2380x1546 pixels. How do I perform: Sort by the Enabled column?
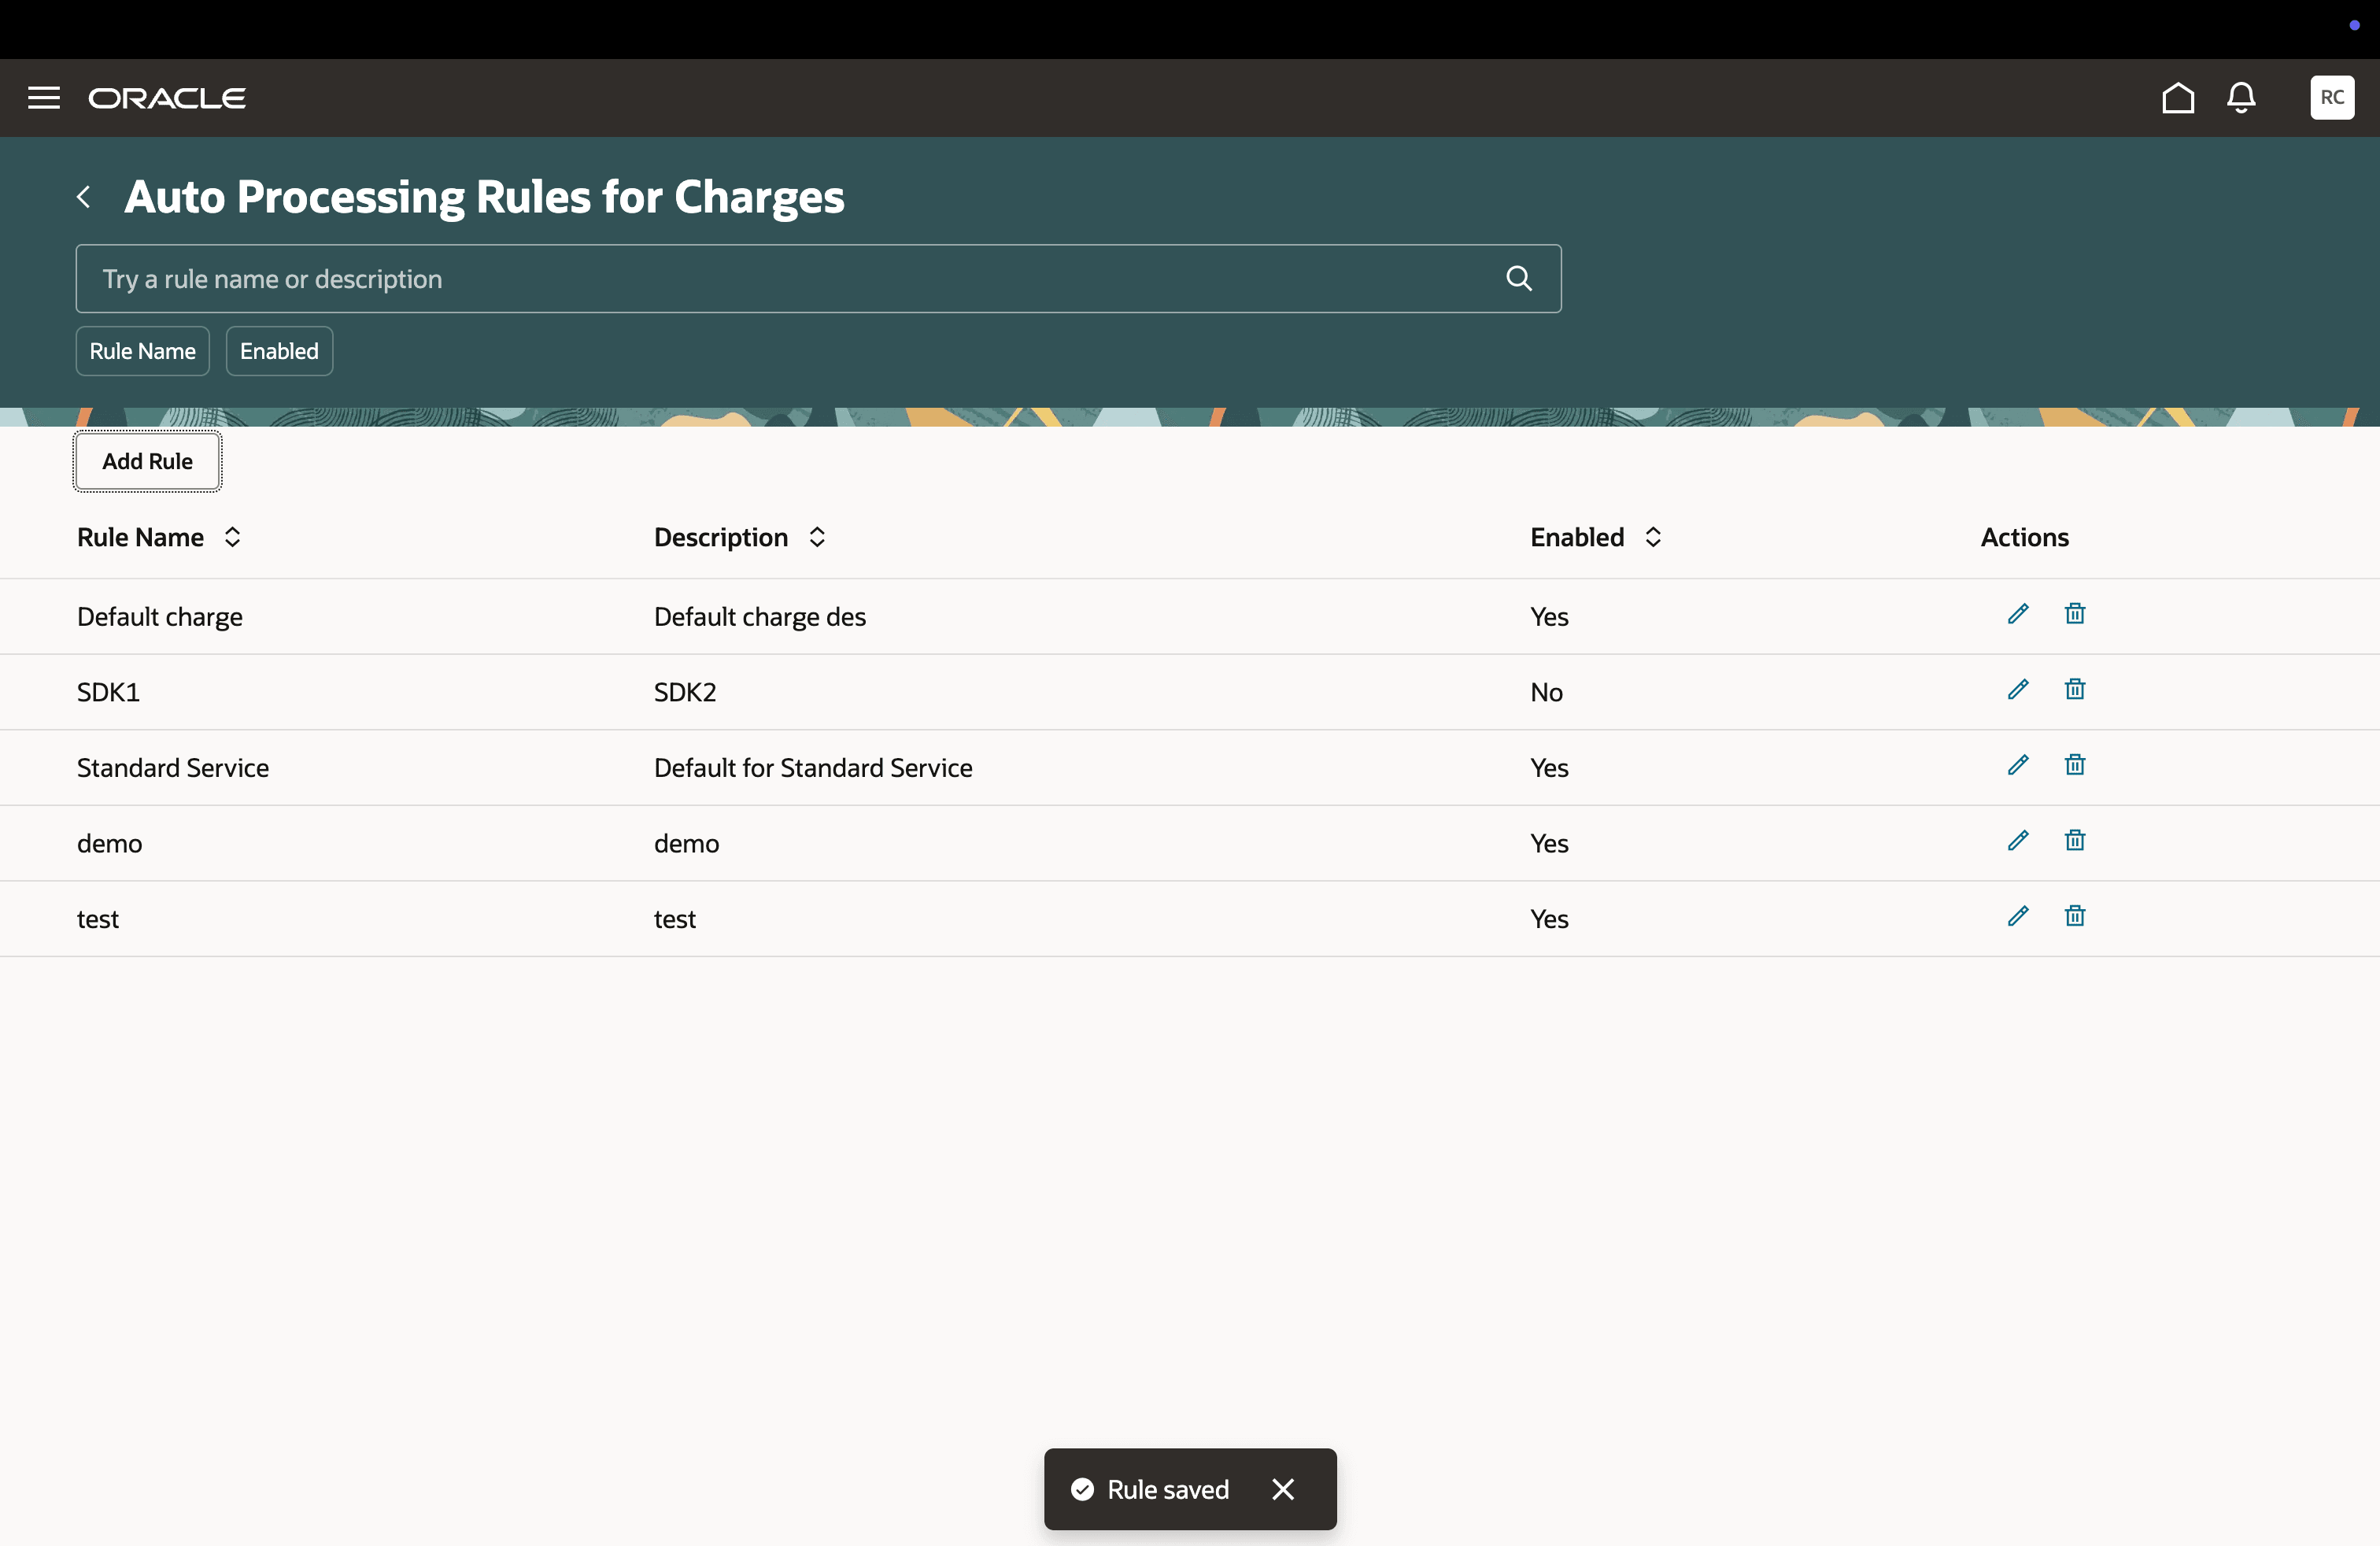click(1653, 537)
